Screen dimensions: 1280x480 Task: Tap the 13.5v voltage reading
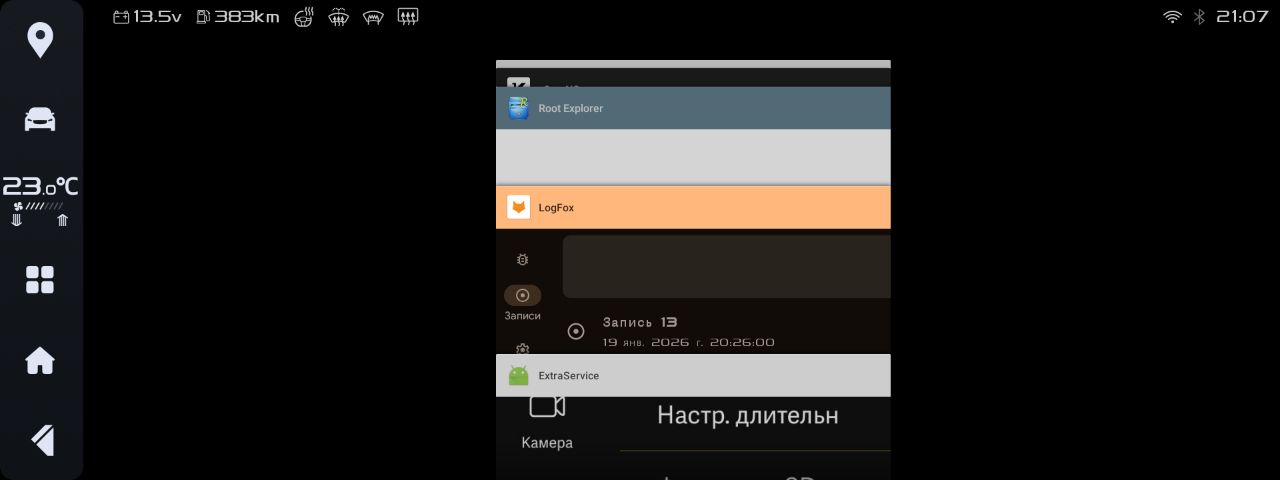(x=158, y=17)
